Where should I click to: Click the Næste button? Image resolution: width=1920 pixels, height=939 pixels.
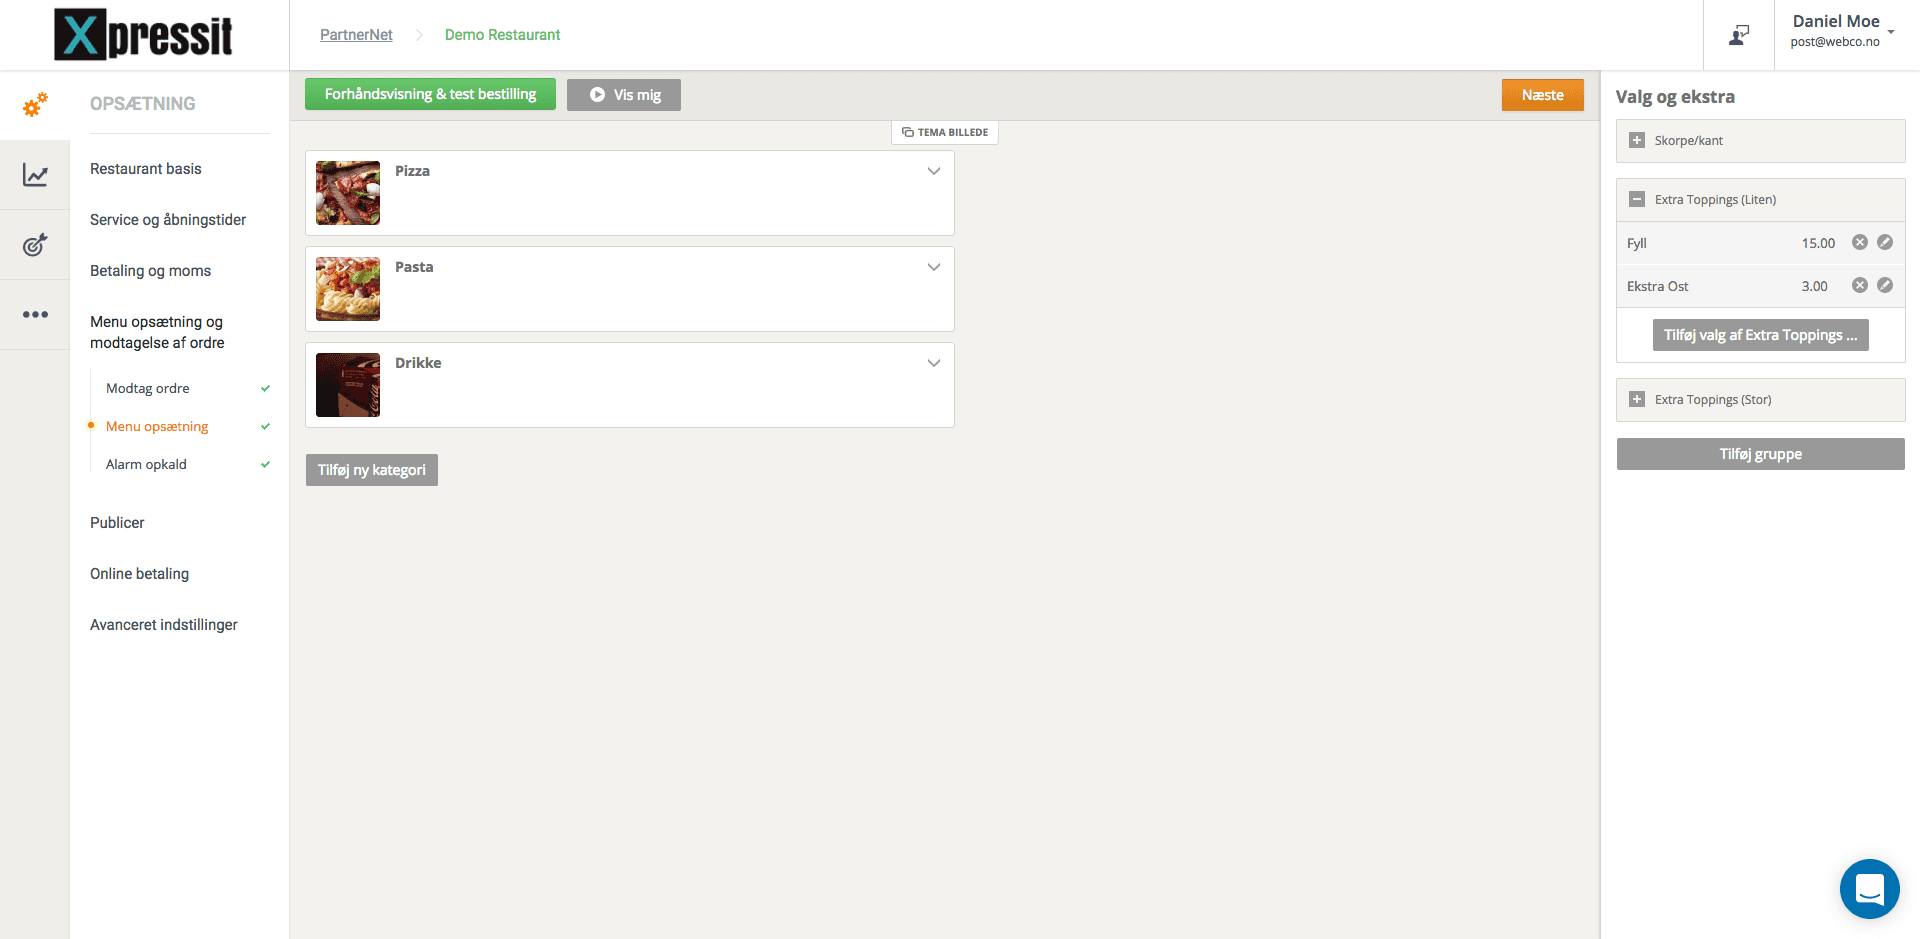pos(1542,95)
